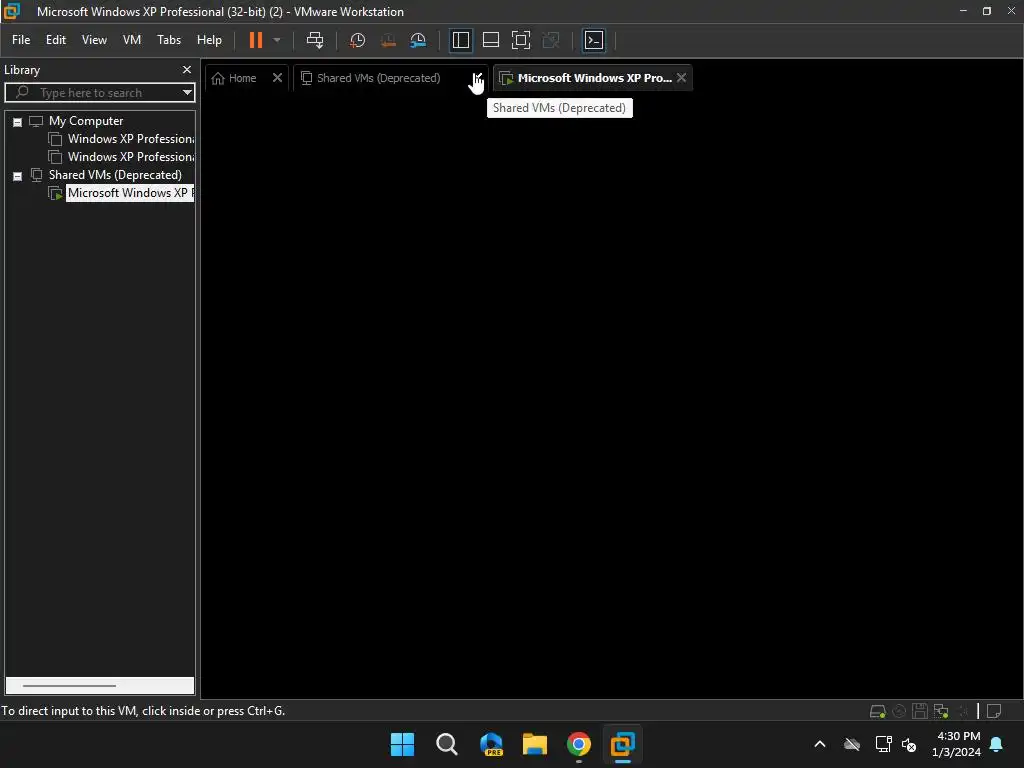Launch Microsoft Edge from taskbar
The height and width of the screenshot is (768, 1024).
pos(491,744)
